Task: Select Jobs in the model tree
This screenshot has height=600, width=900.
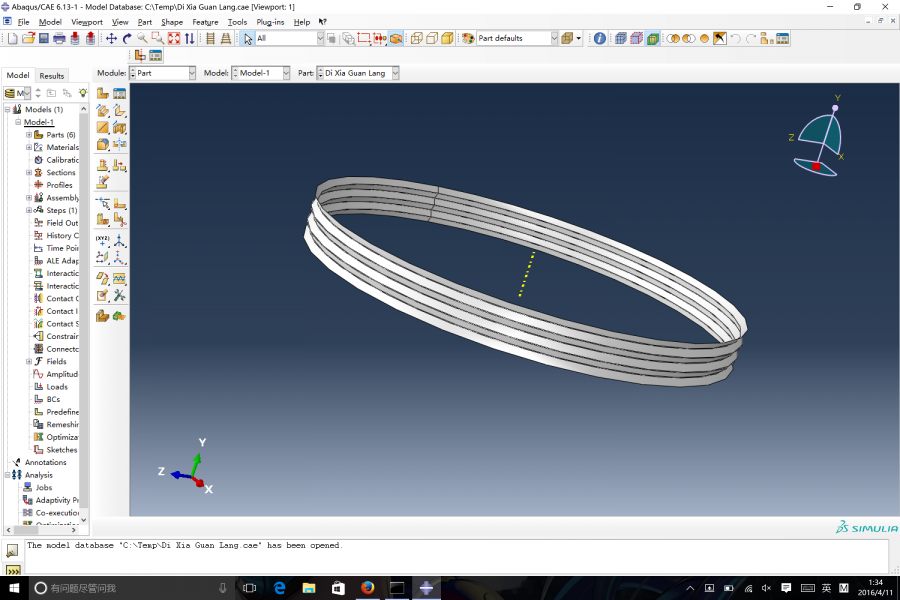Action: click(x=44, y=487)
